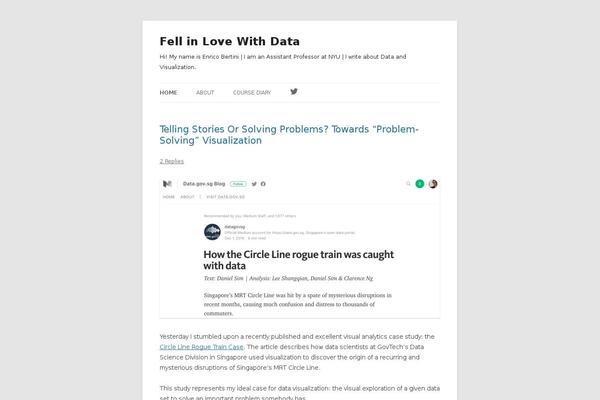Click VISIT DATA.GOV.SG in the embedded screenshot

pyautogui.click(x=225, y=197)
